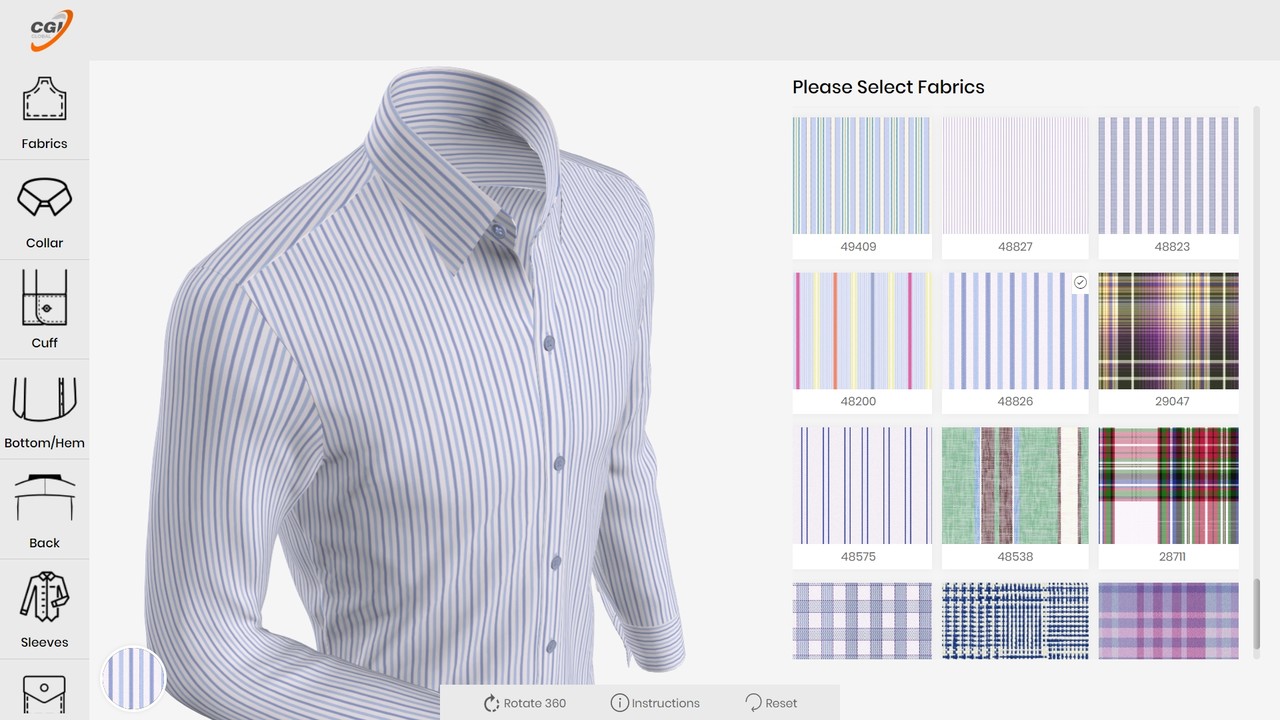
Task: Click the Bottom/Hem menu label
Action: tap(44, 443)
